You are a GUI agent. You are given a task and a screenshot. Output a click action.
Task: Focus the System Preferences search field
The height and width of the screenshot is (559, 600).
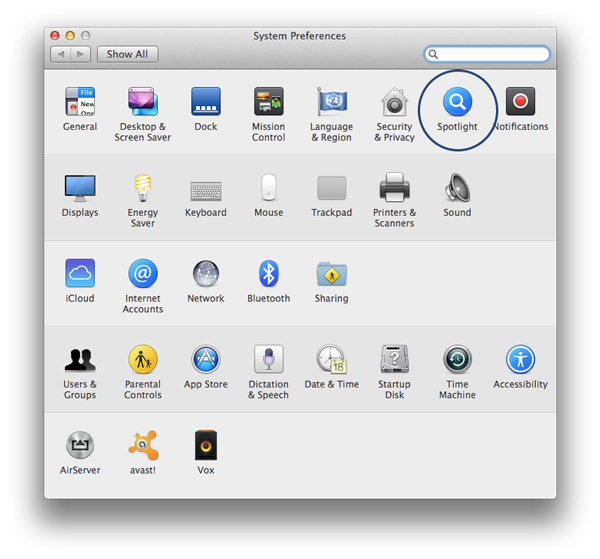(487, 54)
